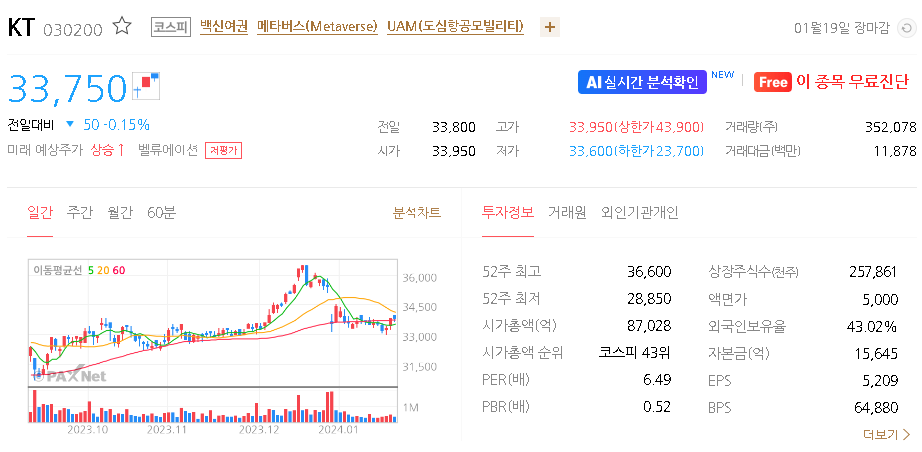Open the 메타버스(Metaverse) theme link
Image resolution: width=922 pixels, height=452 pixels.
[x=318, y=26]
